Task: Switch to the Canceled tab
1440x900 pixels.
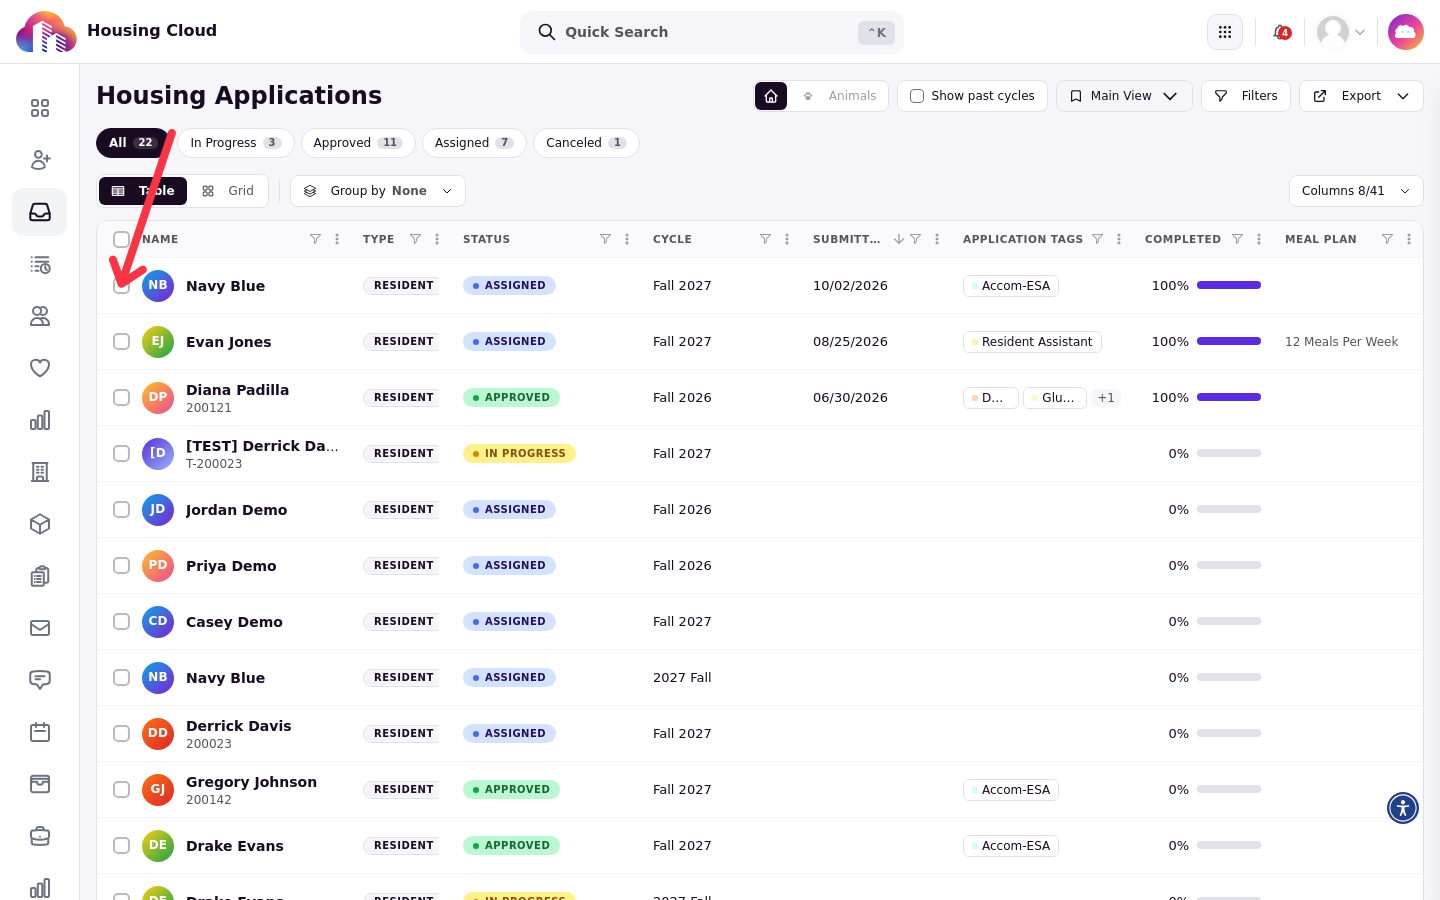Action: click(x=586, y=143)
